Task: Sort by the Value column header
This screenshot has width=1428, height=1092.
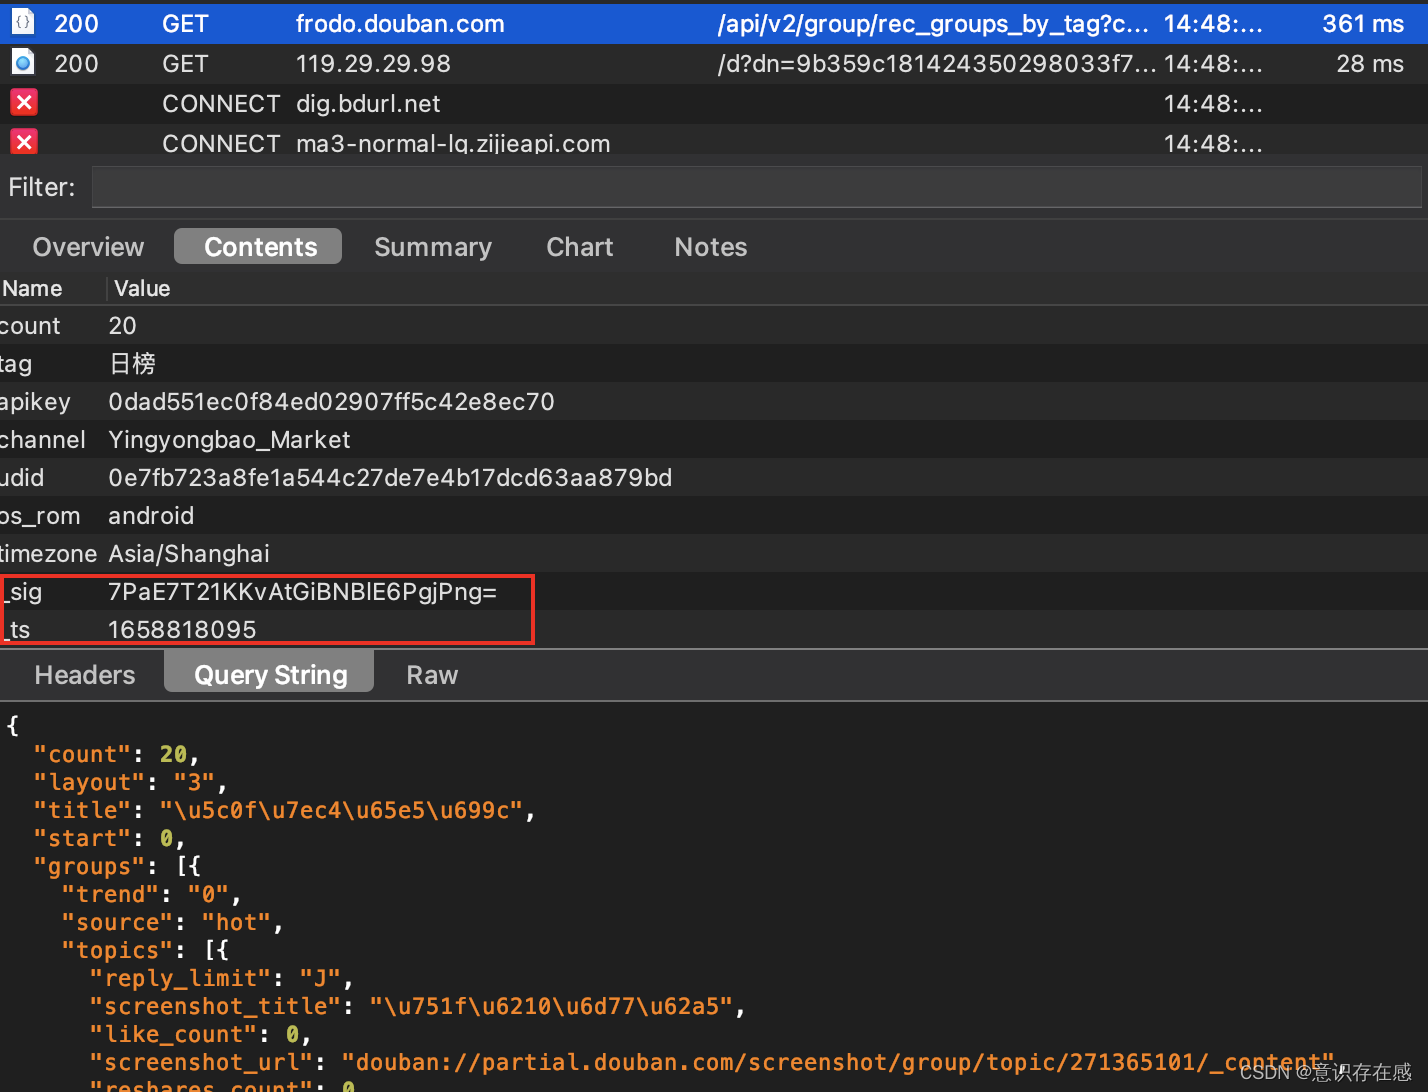Action: (x=142, y=288)
